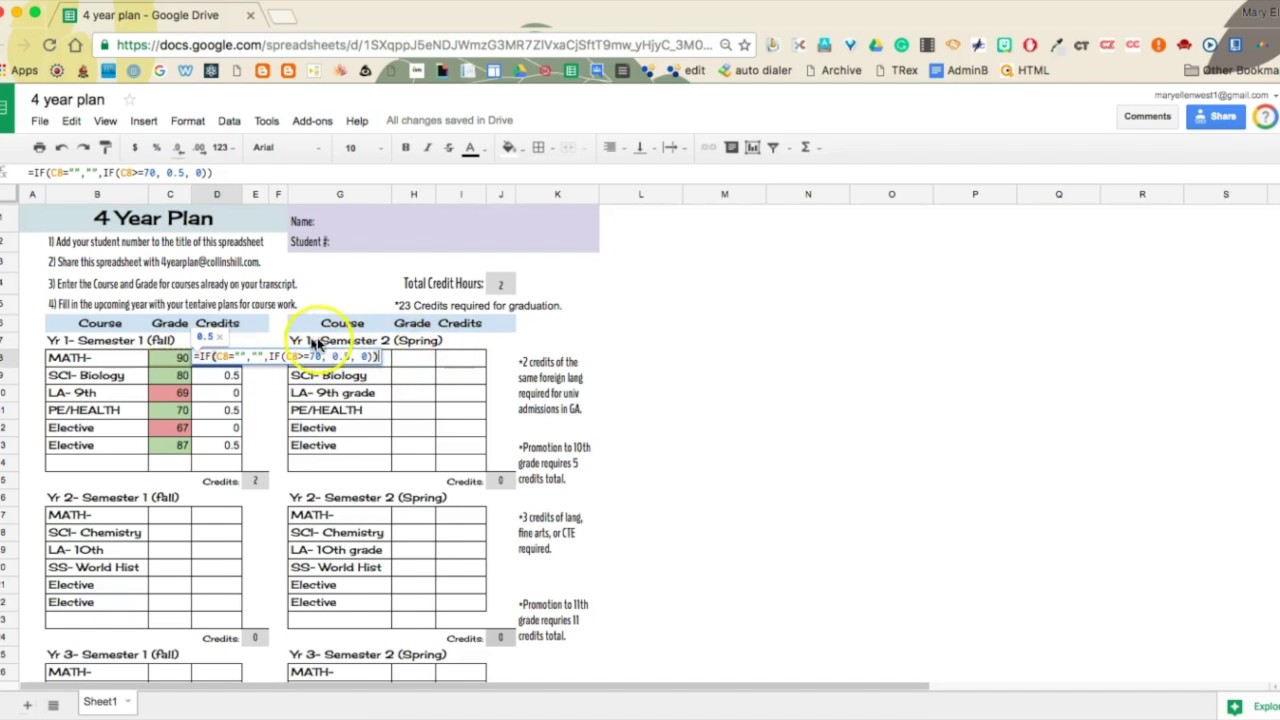Image resolution: width=1280 pixels, height=720 pixels.
Task: Open the Add-ons menu
Action: [x=312, y=121]
